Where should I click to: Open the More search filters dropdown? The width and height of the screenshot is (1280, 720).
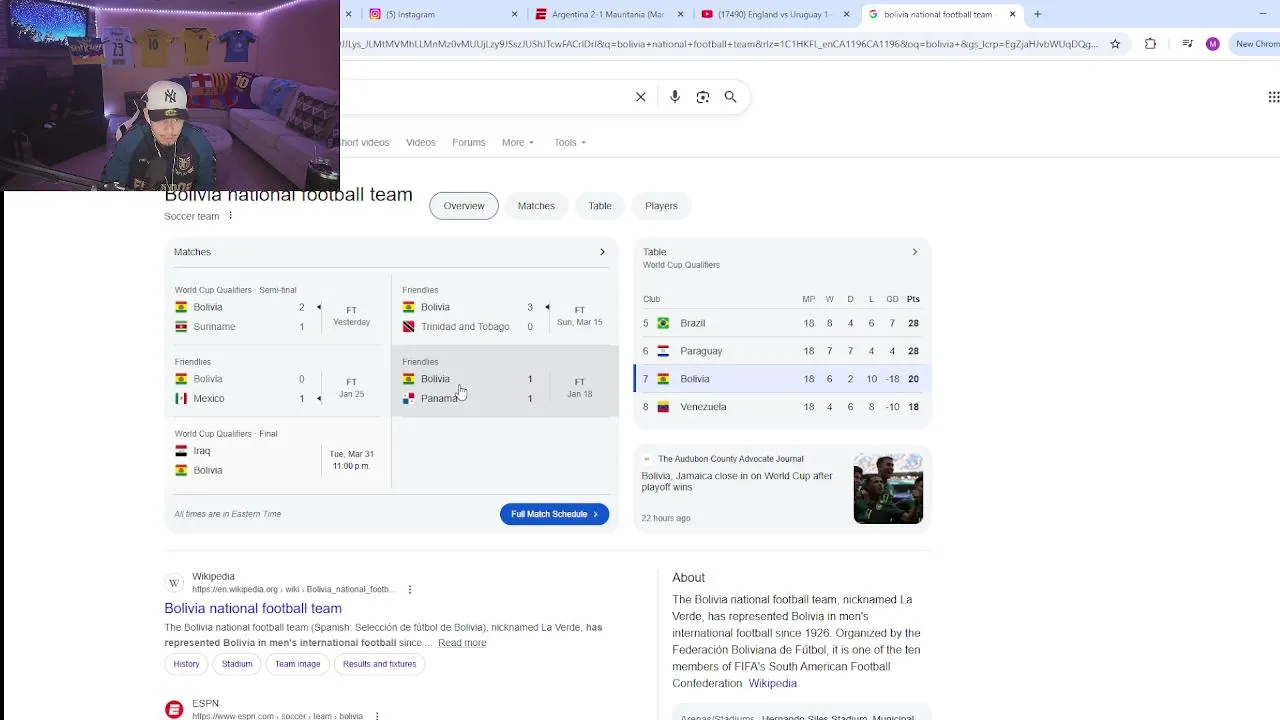[518, 142]
